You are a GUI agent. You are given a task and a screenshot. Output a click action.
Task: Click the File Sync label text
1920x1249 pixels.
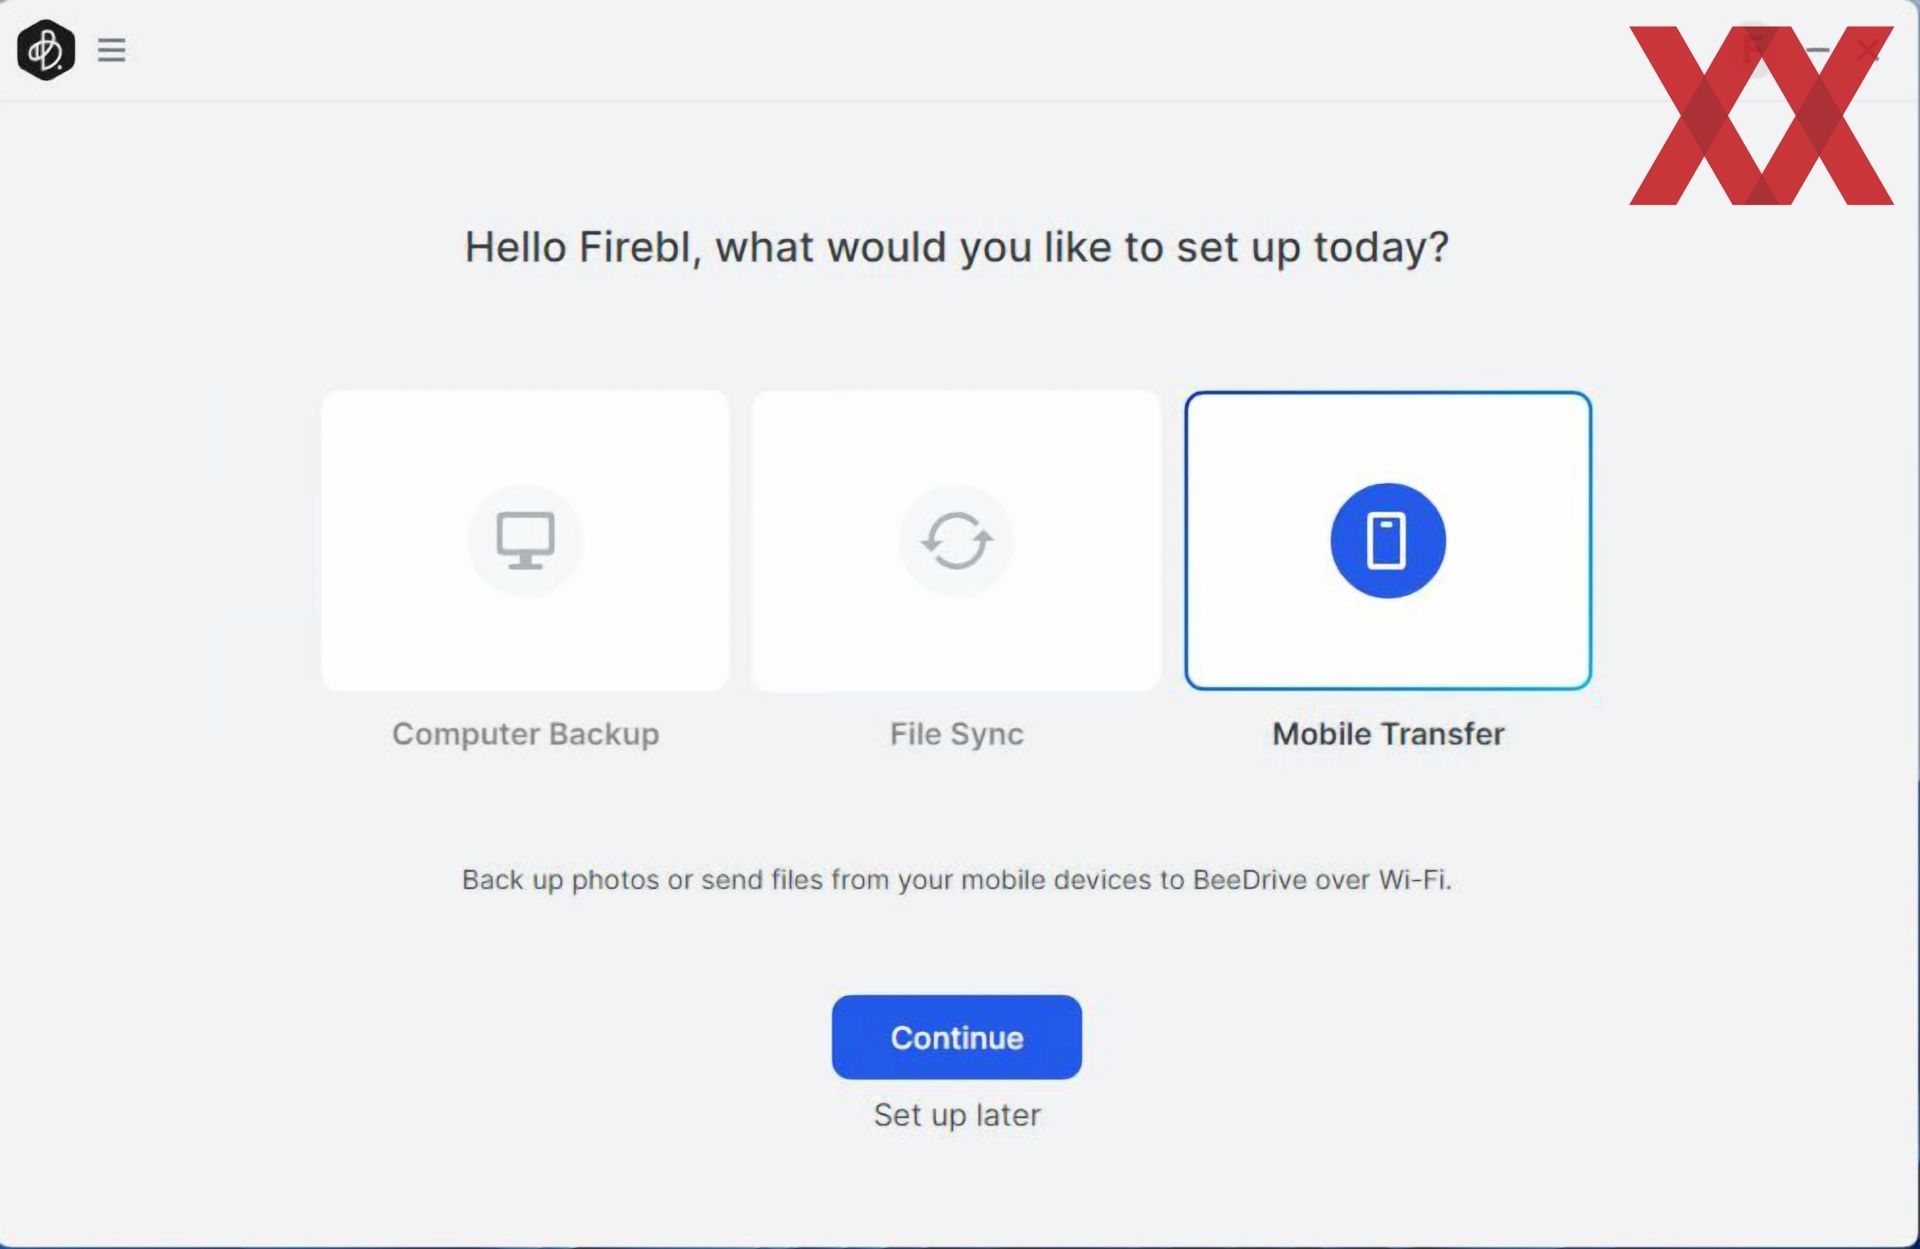(956, 734)
